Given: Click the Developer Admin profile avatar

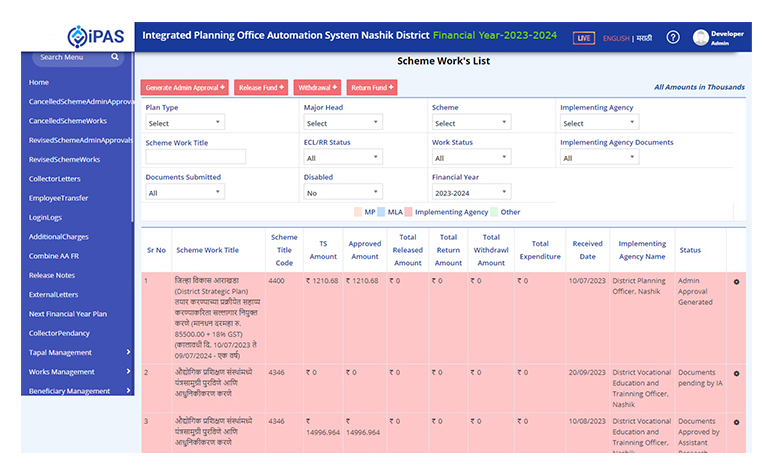Looking at the screenshot, I should [x=700, y=37].
